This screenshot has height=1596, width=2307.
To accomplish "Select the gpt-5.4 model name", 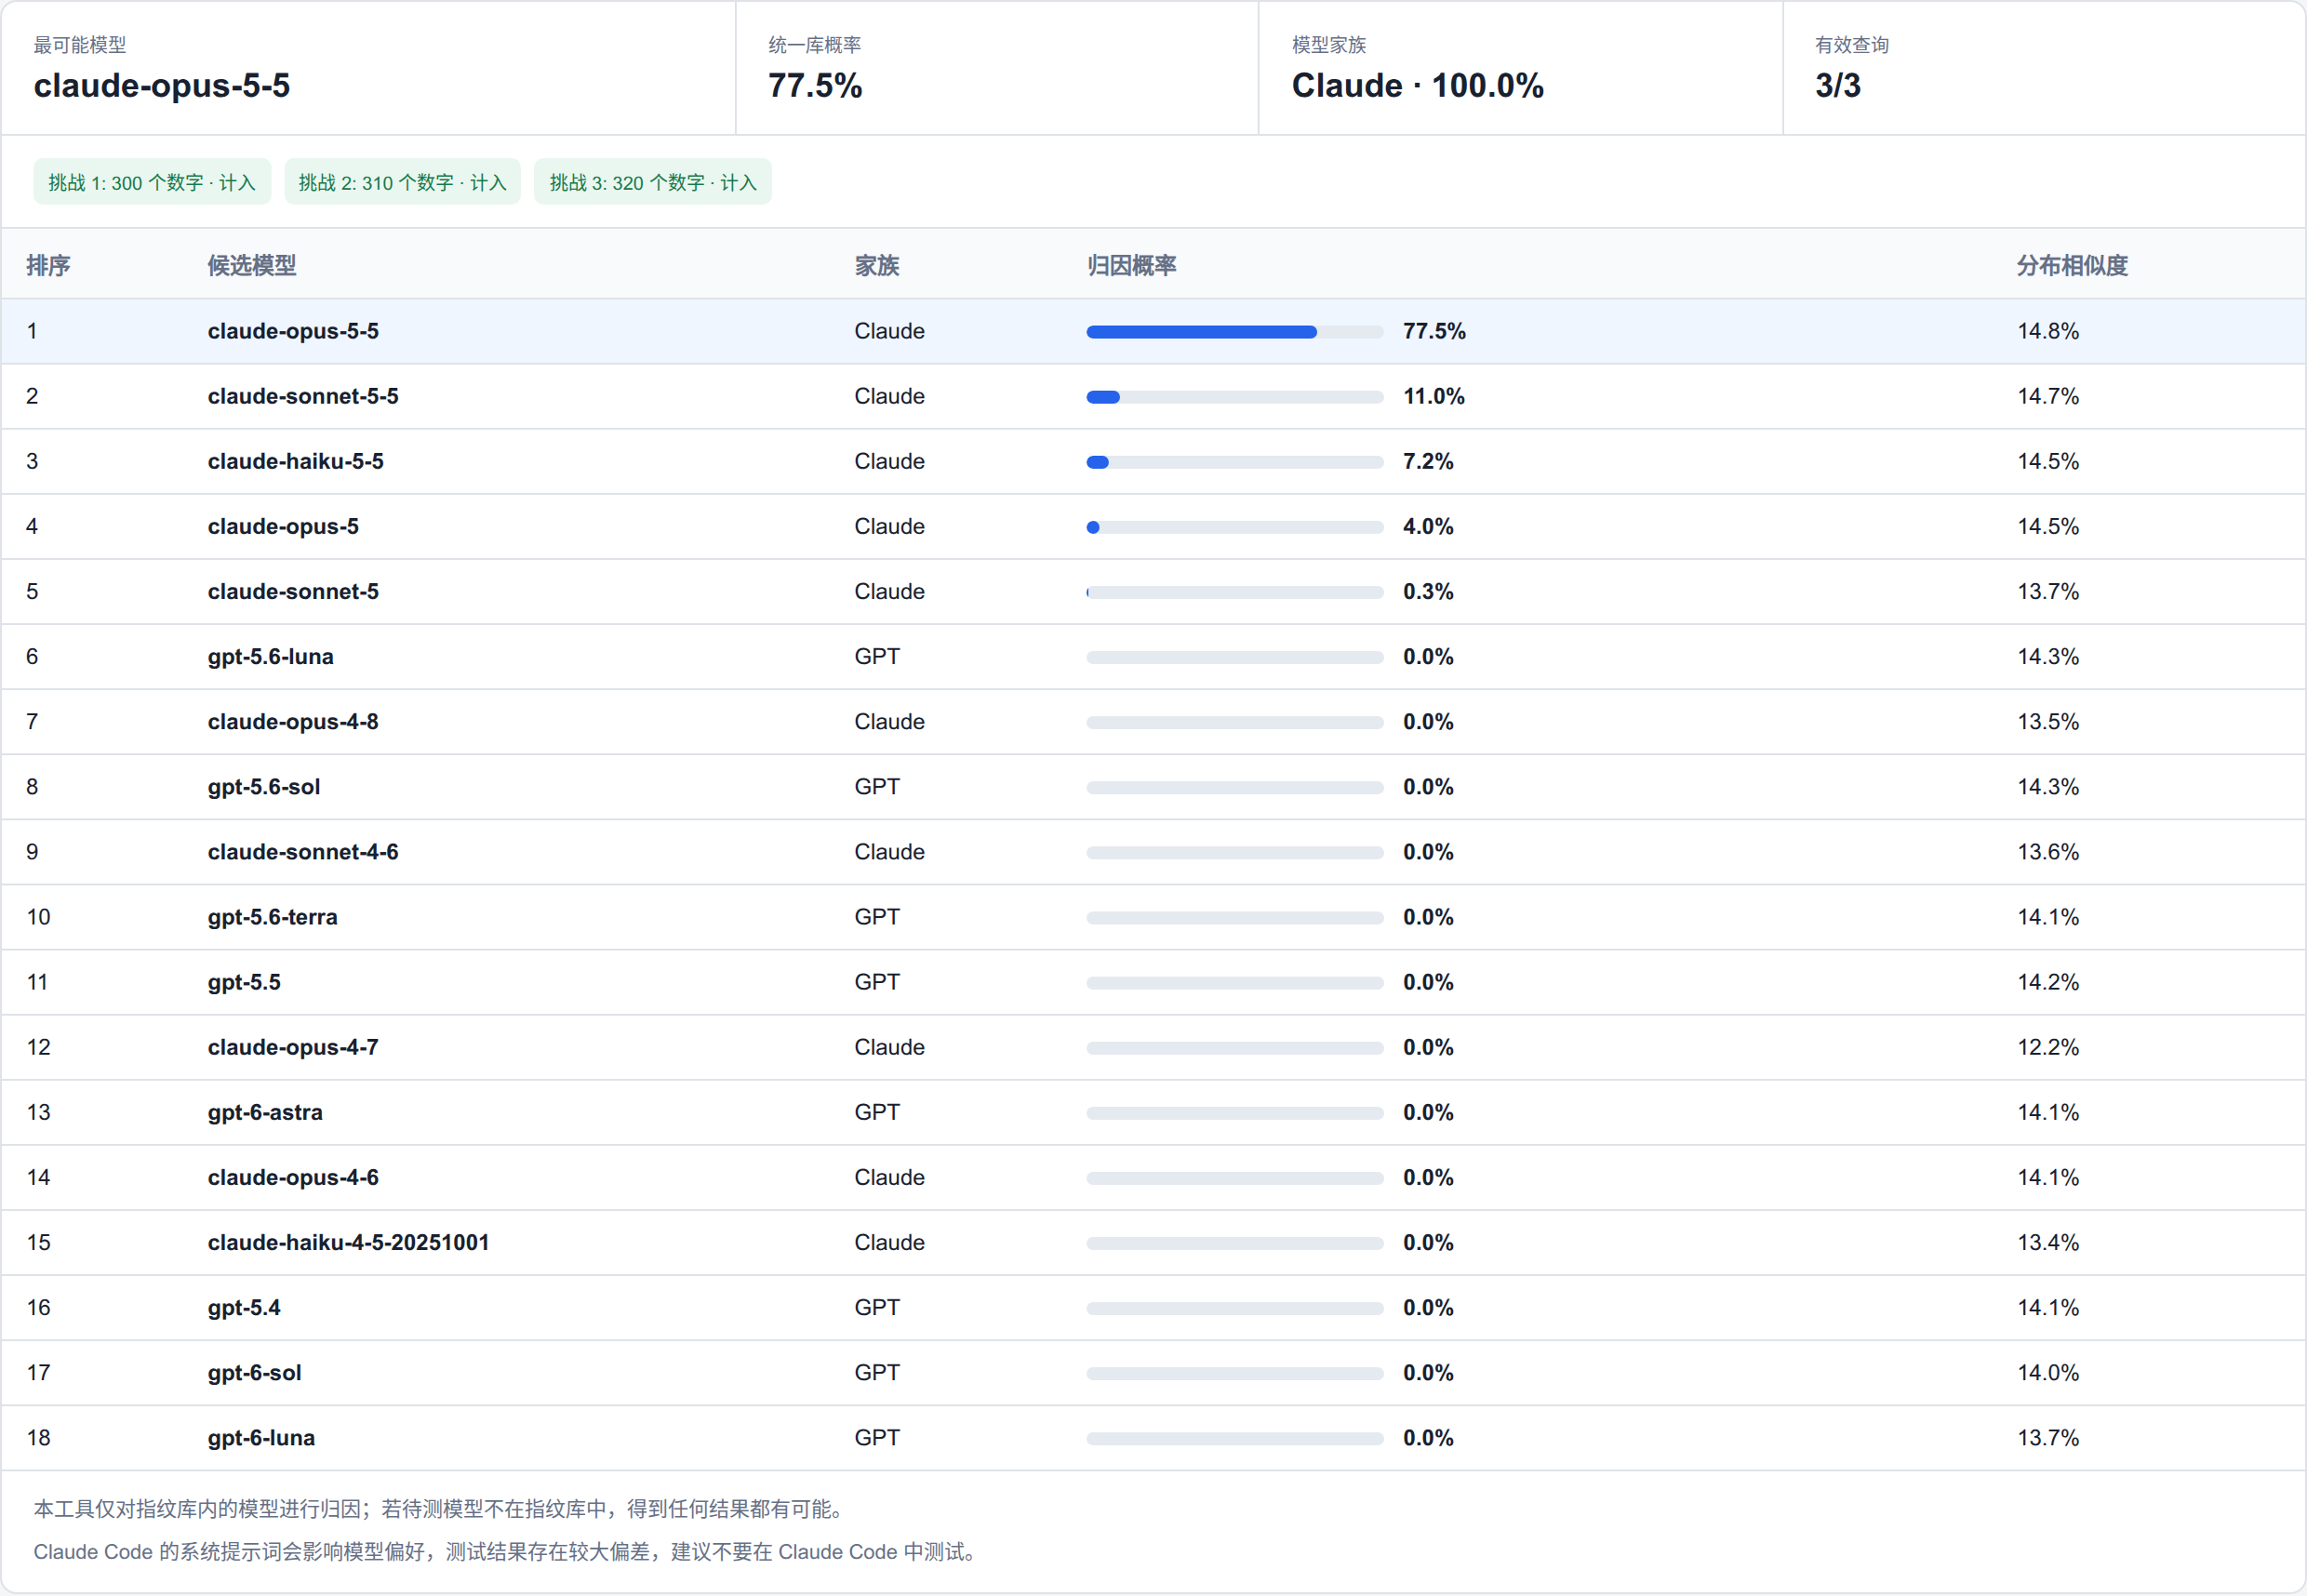I will [x=244, y=1307].
